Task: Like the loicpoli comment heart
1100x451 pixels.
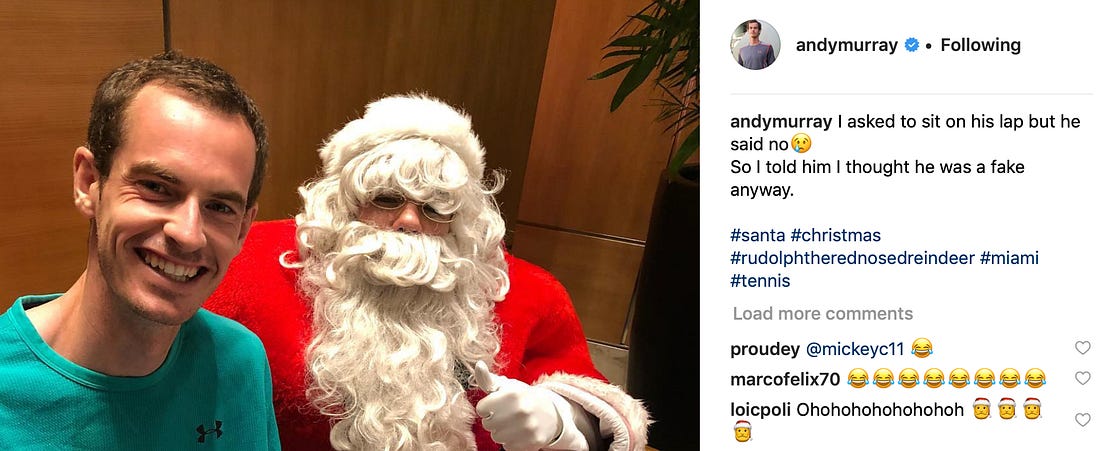Action: [1082, 419]
